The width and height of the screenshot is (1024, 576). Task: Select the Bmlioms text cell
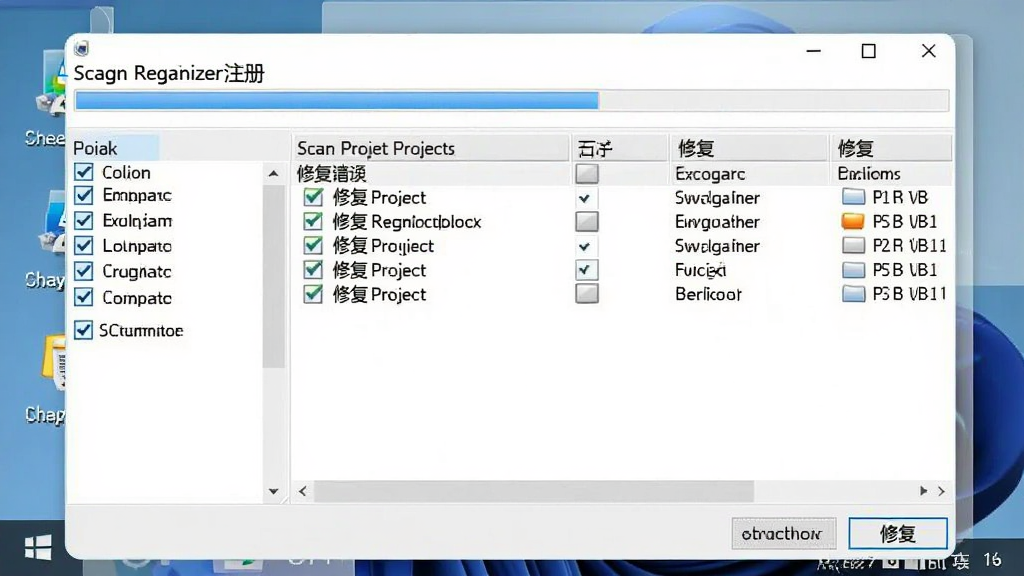coord(869,174)
